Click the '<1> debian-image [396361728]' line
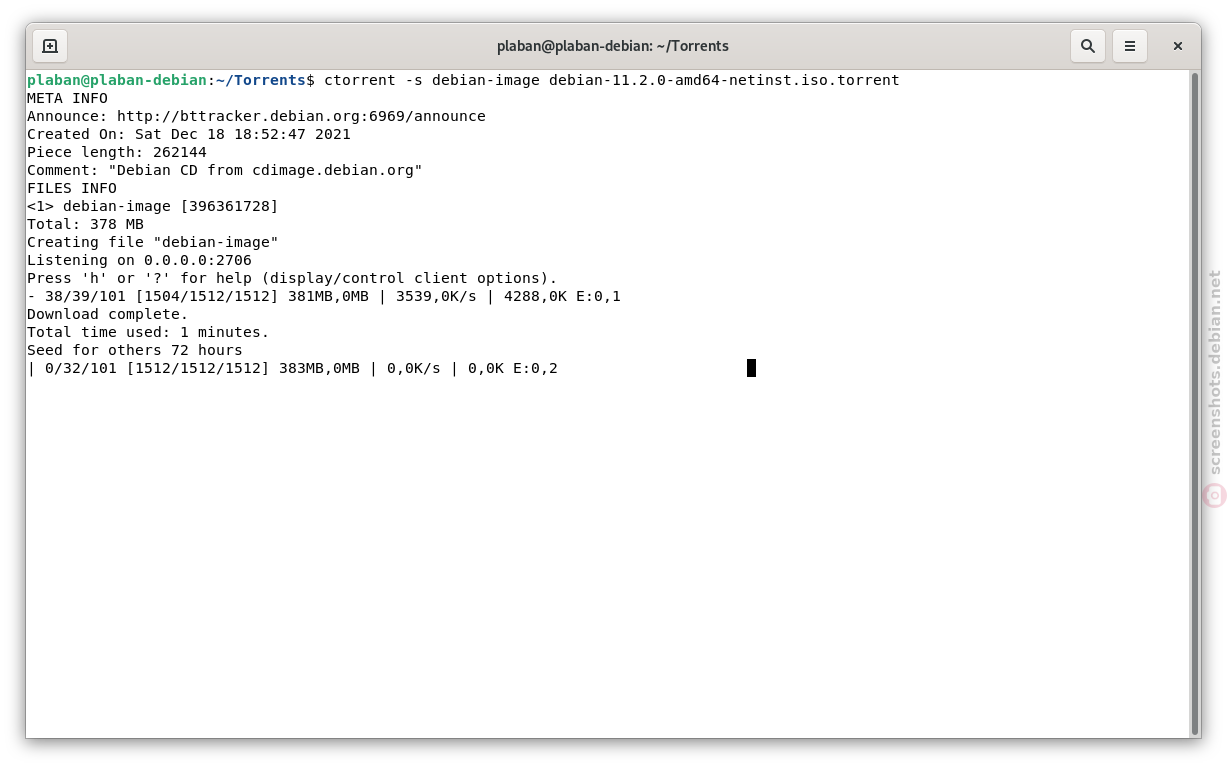Viewport: 1227px width, 767px height. [153, 206]
